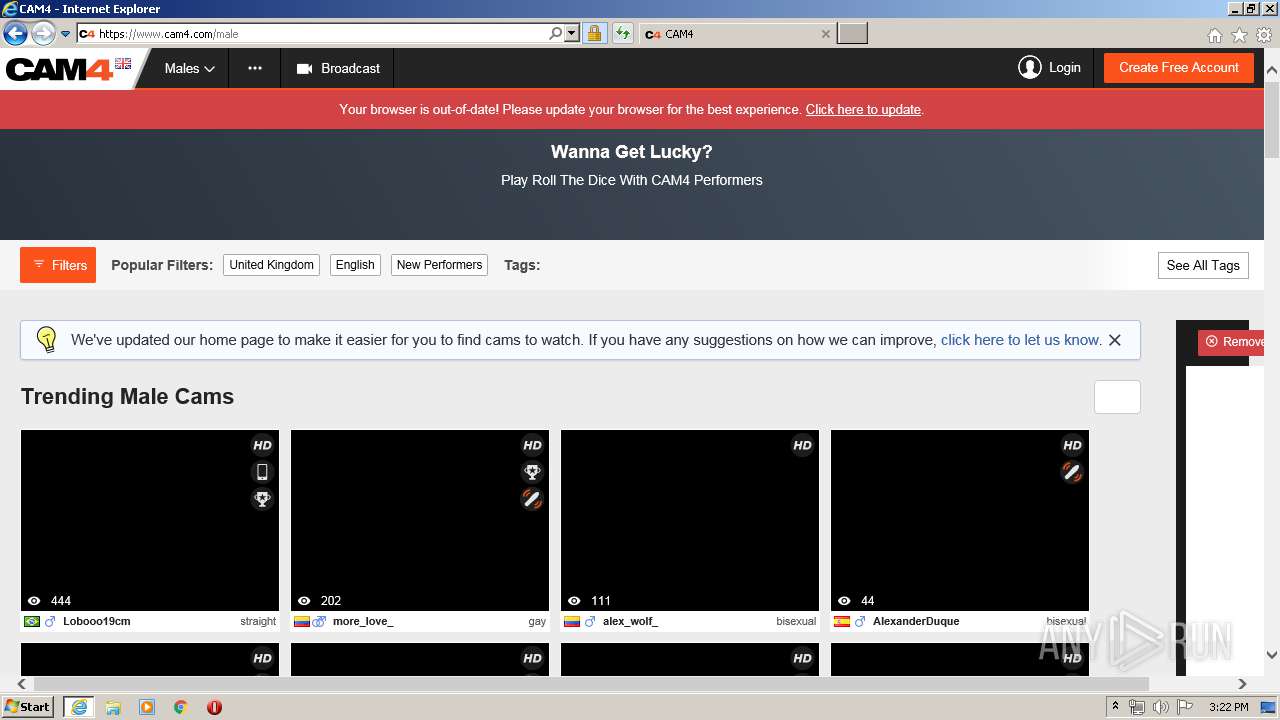Click interactive toy icon on AlexanderDuque cam
The image size is (1280, 720).
1072,472
